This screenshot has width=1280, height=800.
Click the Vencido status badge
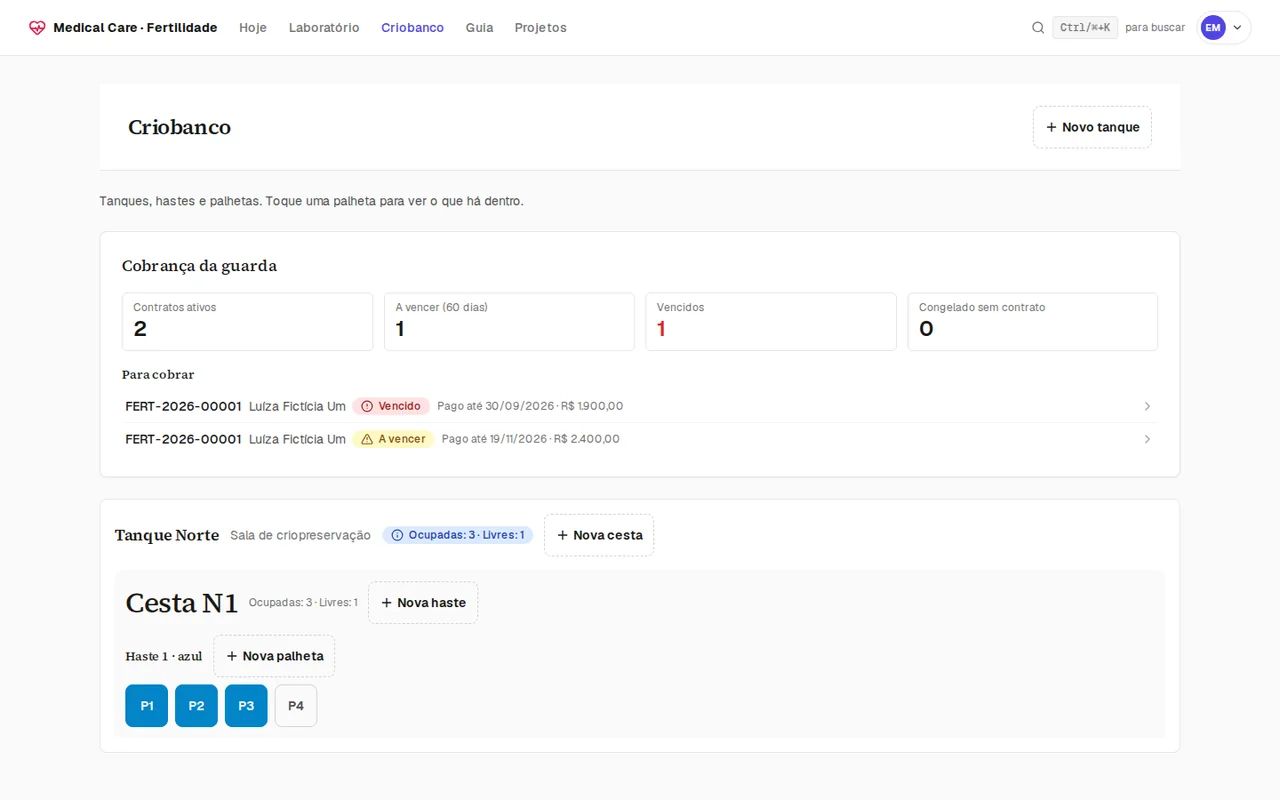point(391,406)
